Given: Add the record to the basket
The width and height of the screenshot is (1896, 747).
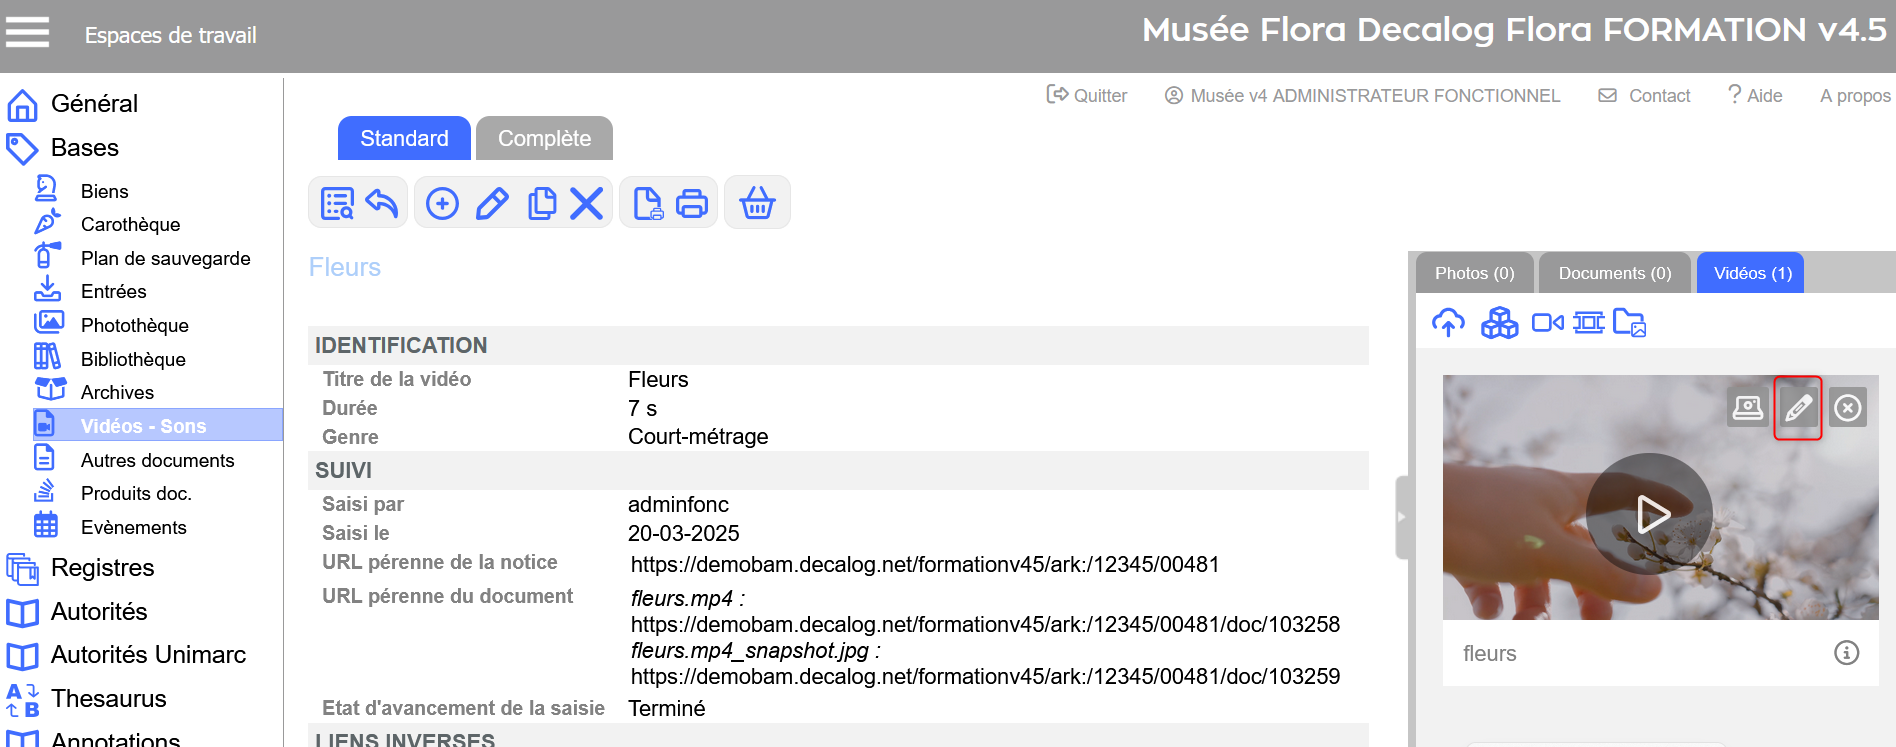Looking at the screenshot, I should [x=757, y=203].
